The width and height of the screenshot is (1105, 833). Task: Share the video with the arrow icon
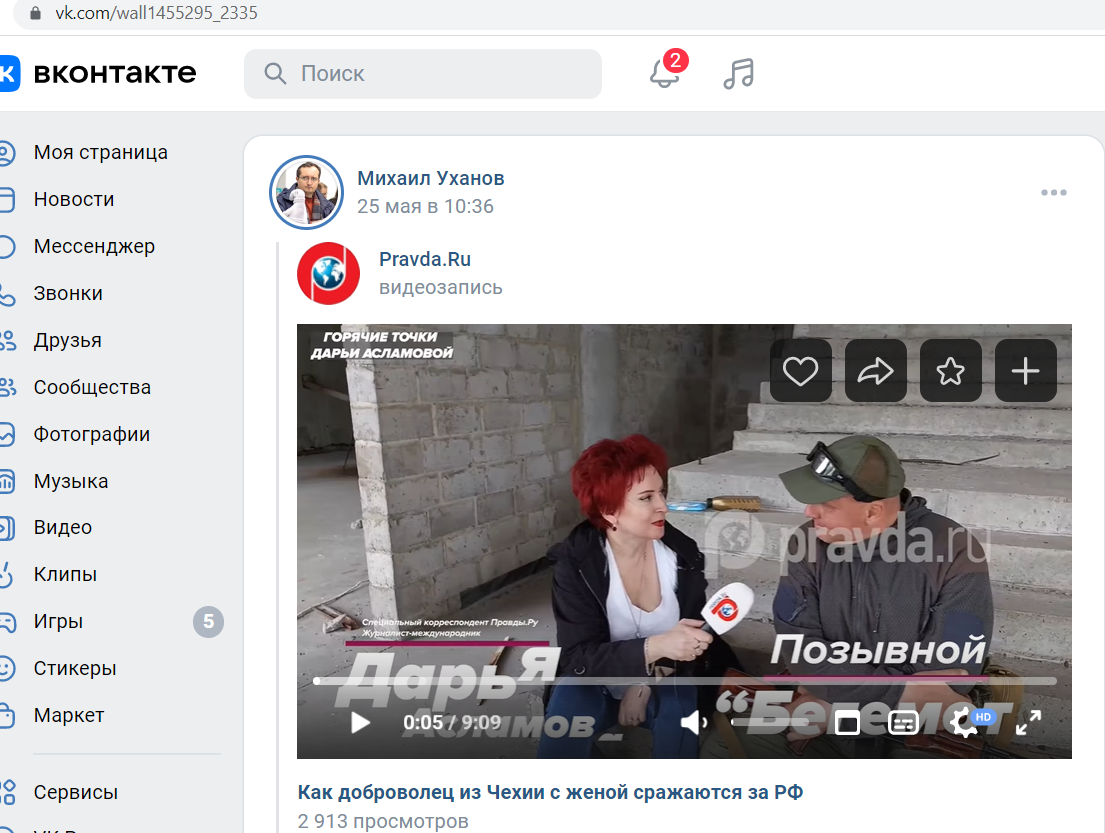click(875, 371)
